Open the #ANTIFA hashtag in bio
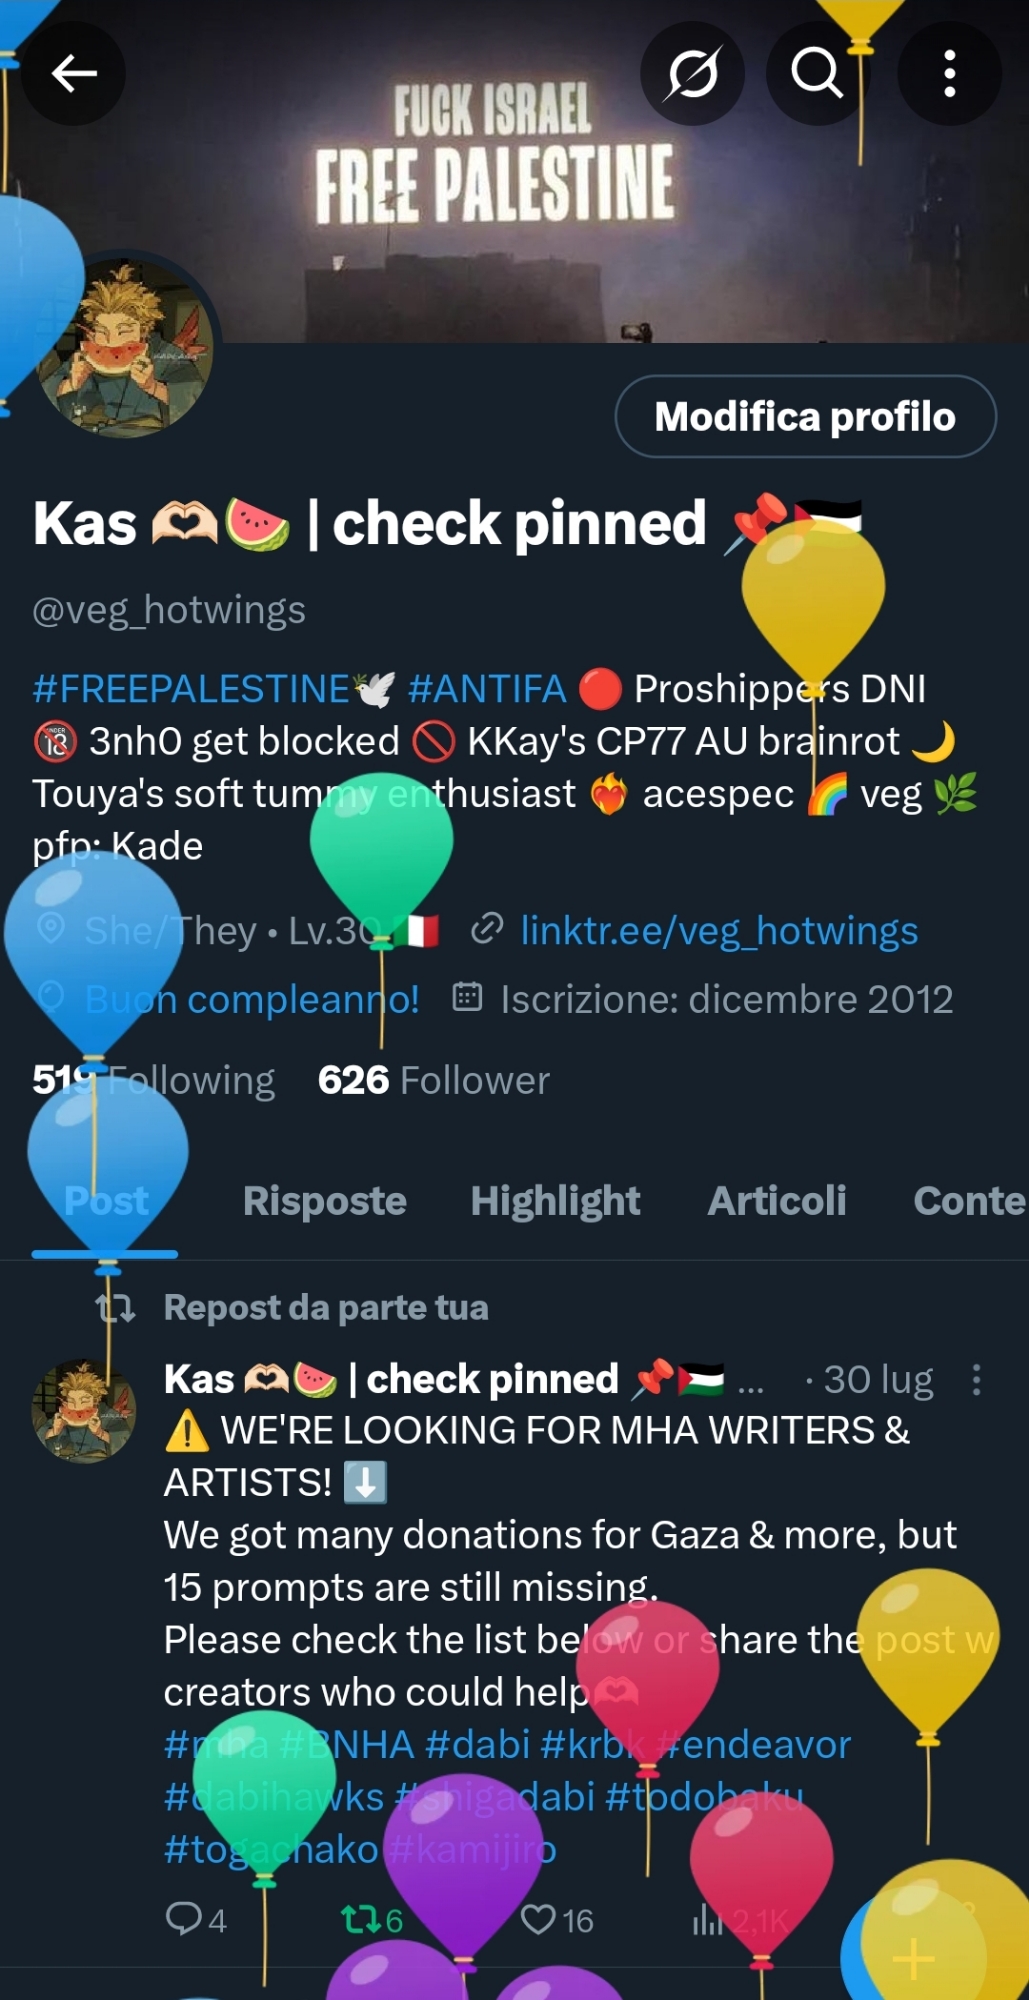The image size is (1029, 2000). (x=487, y=689)
